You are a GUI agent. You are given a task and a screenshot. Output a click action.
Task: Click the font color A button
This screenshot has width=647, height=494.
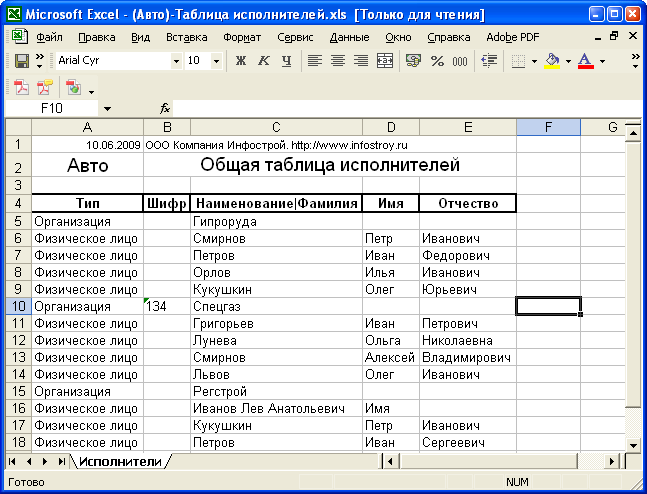584,61
